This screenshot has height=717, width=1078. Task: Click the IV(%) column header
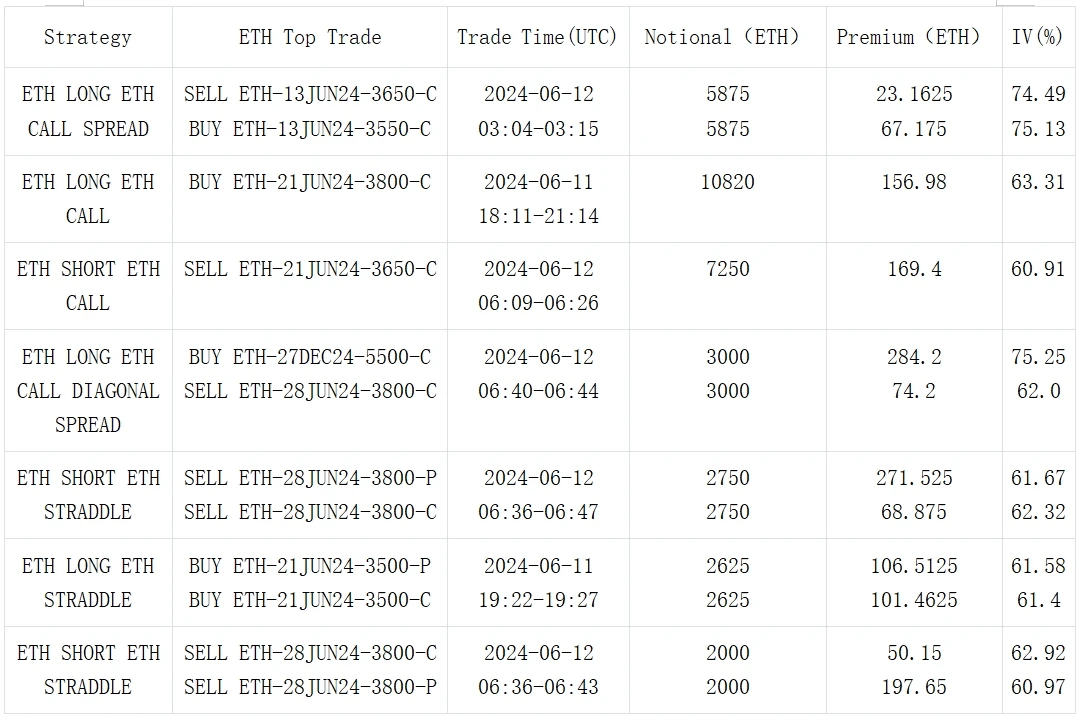1038,37
